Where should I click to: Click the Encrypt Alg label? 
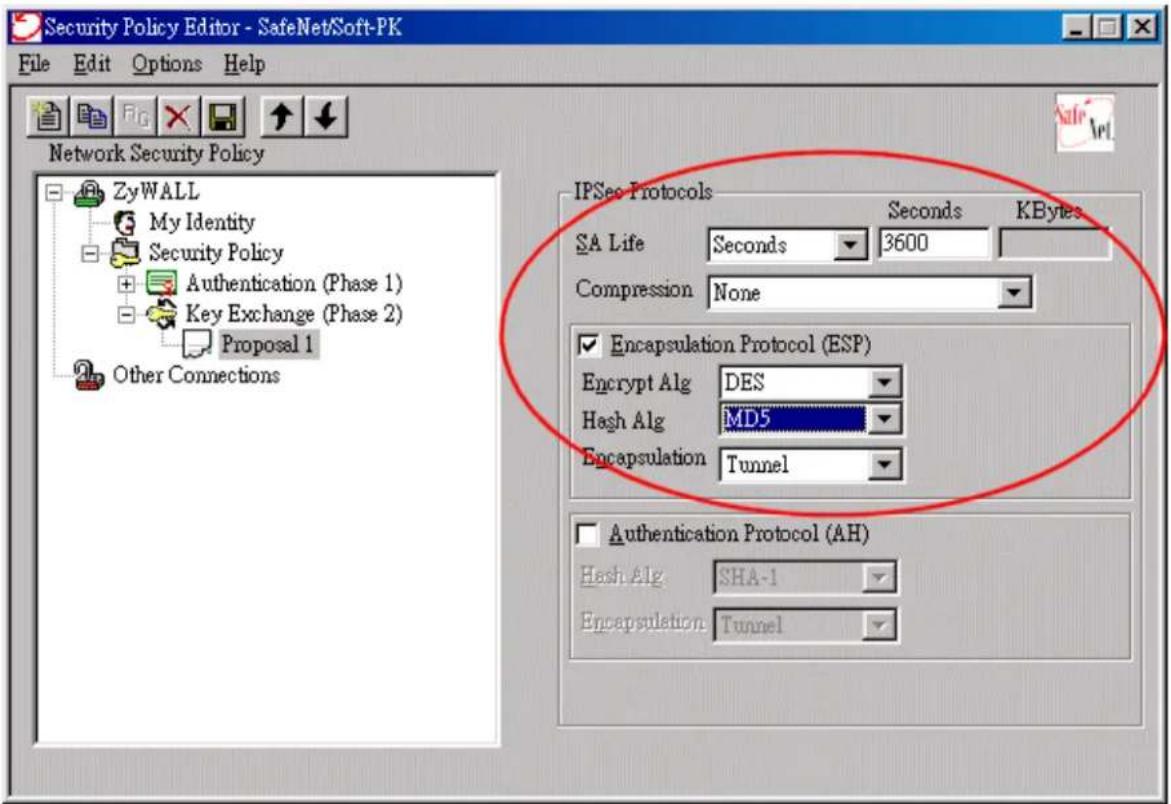(x=637, y=383)
